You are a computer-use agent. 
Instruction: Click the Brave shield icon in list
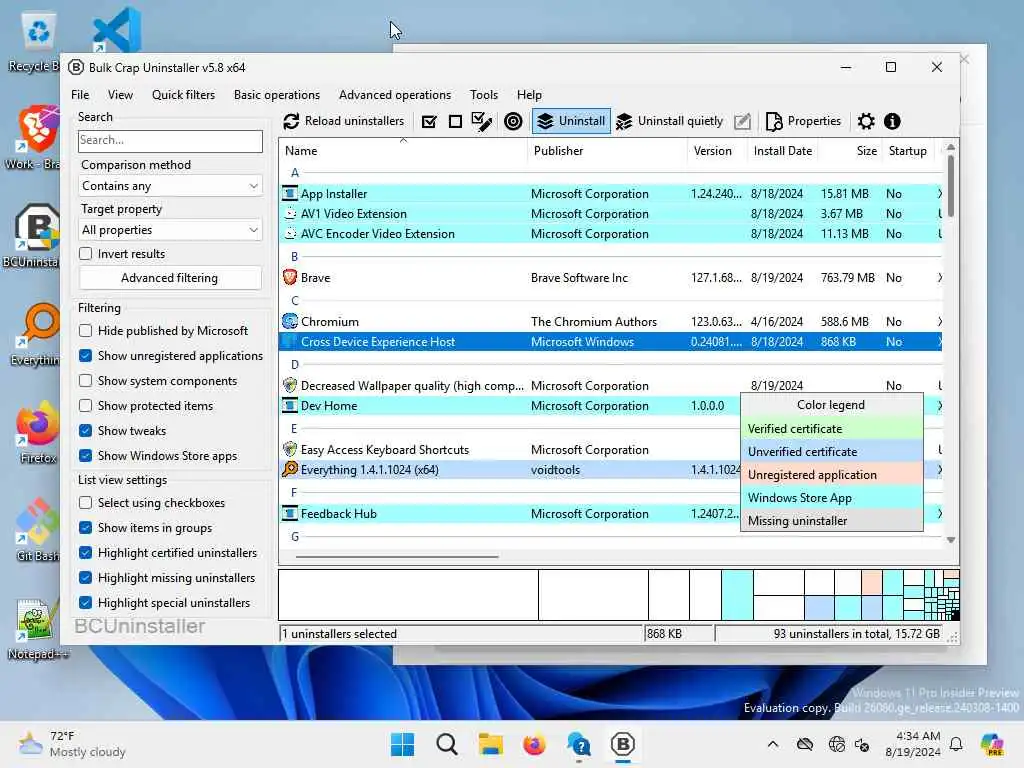290,278
